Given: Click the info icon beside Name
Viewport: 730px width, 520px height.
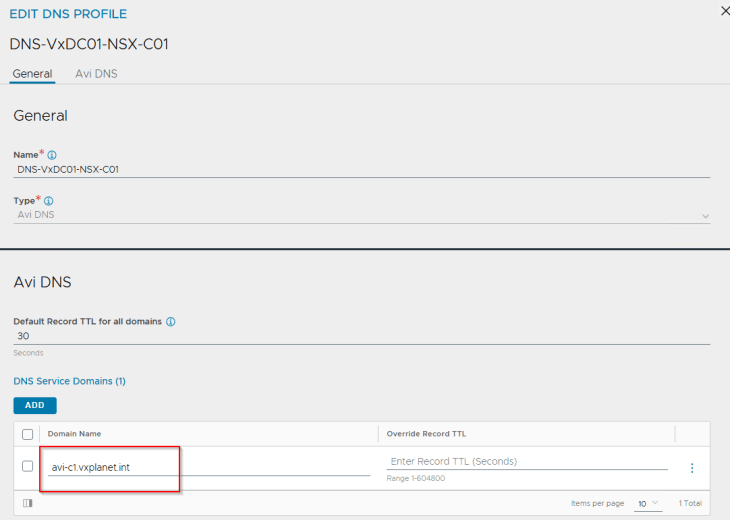Looking at the screenshot, I should click(x=52, y=155).
